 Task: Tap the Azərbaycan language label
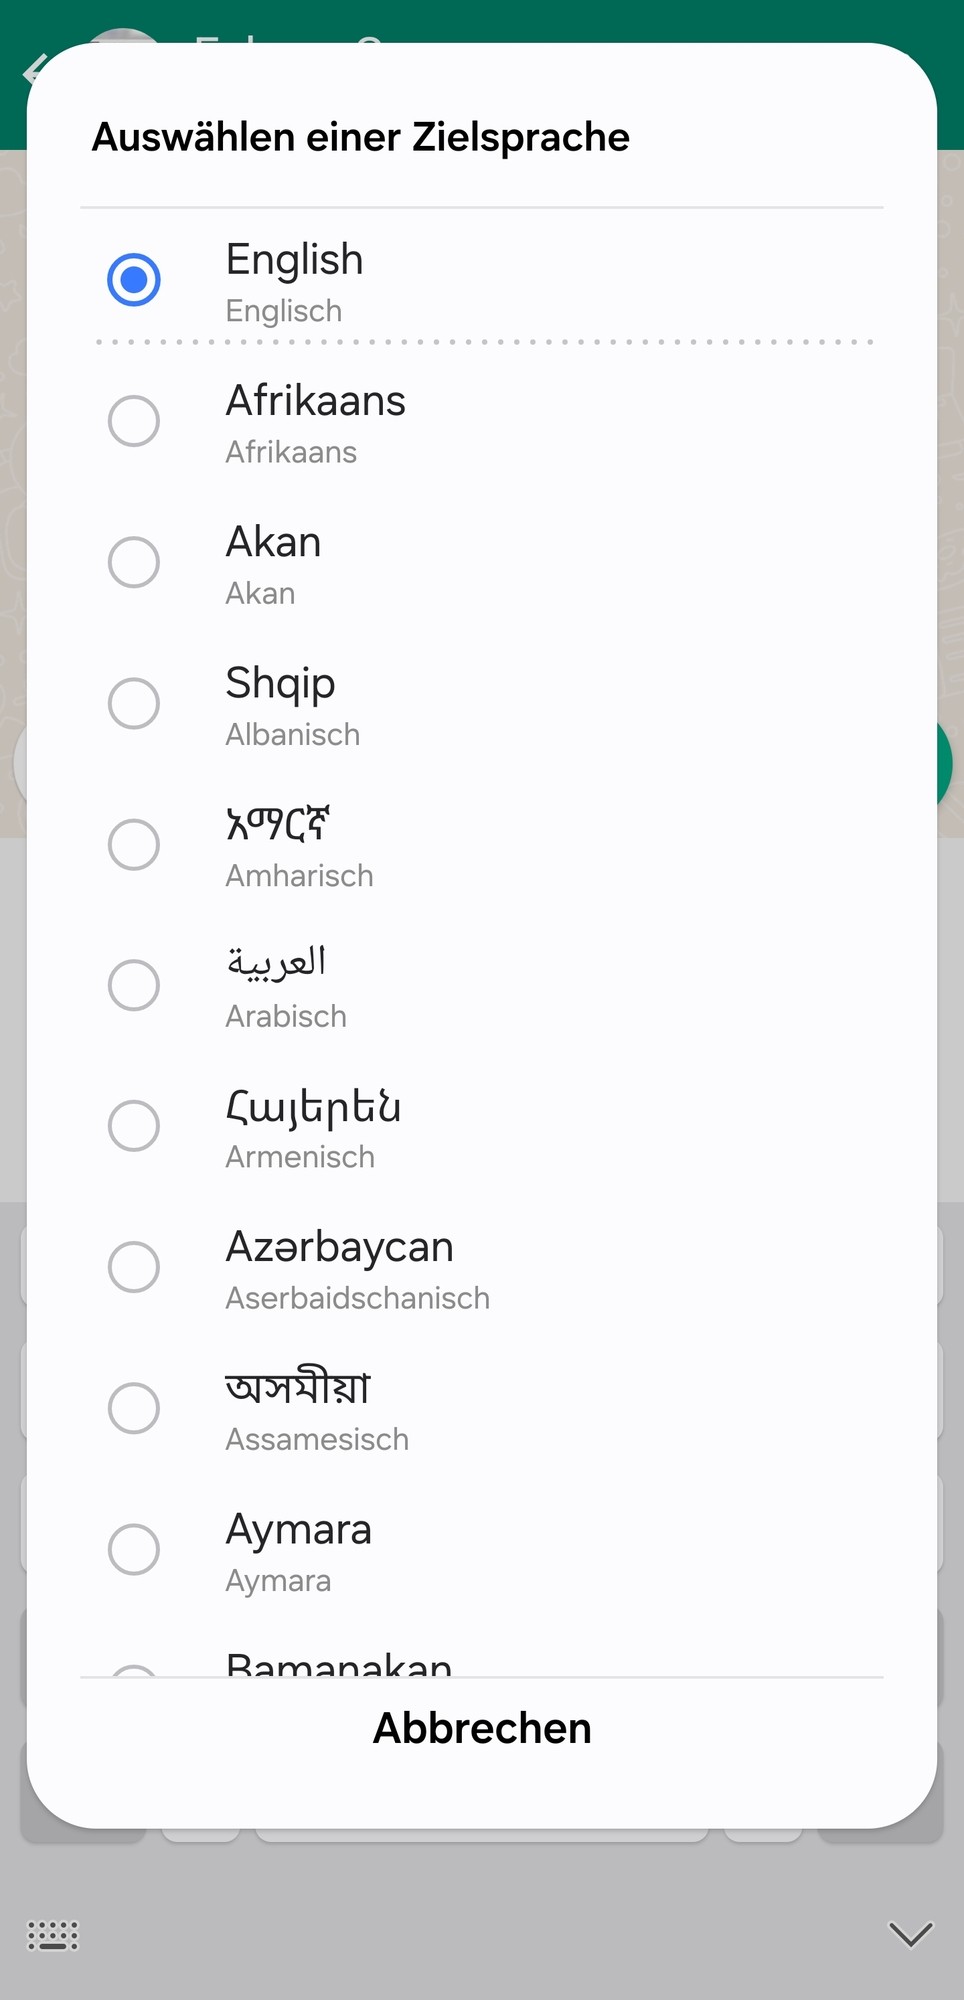[x=339, y=1247]
